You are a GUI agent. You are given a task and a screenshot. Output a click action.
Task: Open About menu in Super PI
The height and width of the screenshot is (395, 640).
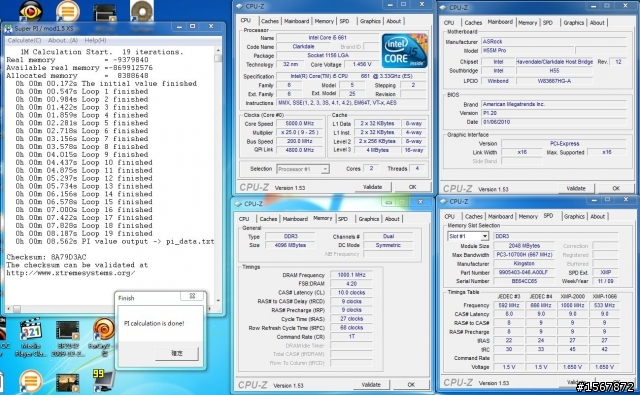pos(63,40)
